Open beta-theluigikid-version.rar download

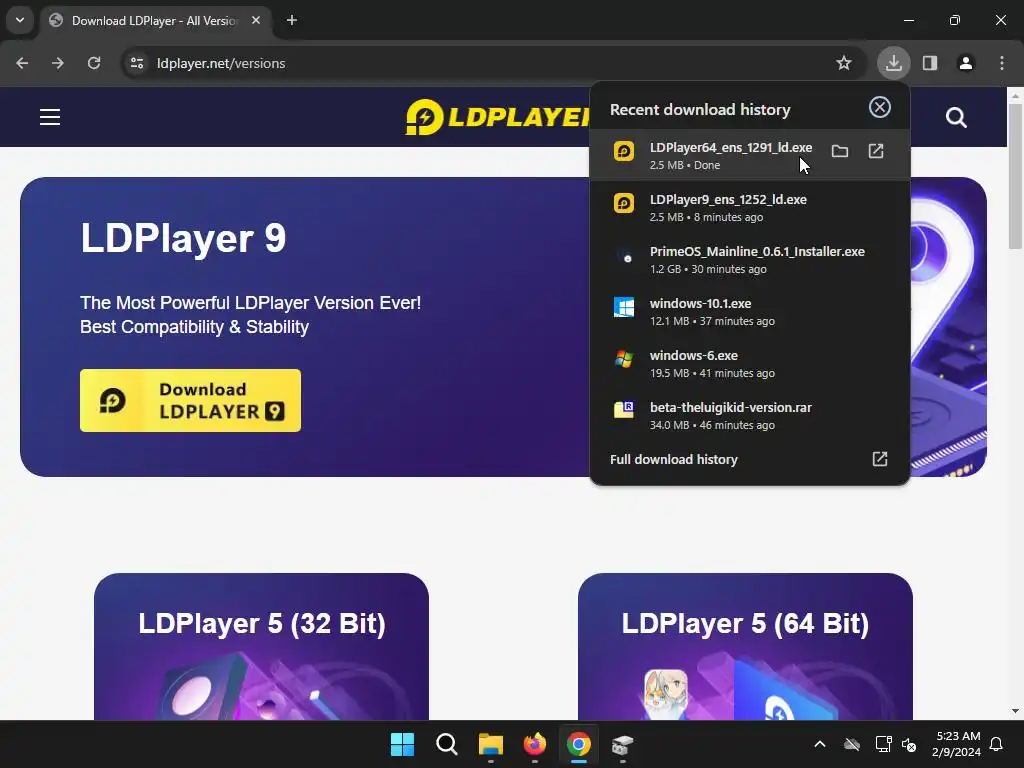(749, 415)
